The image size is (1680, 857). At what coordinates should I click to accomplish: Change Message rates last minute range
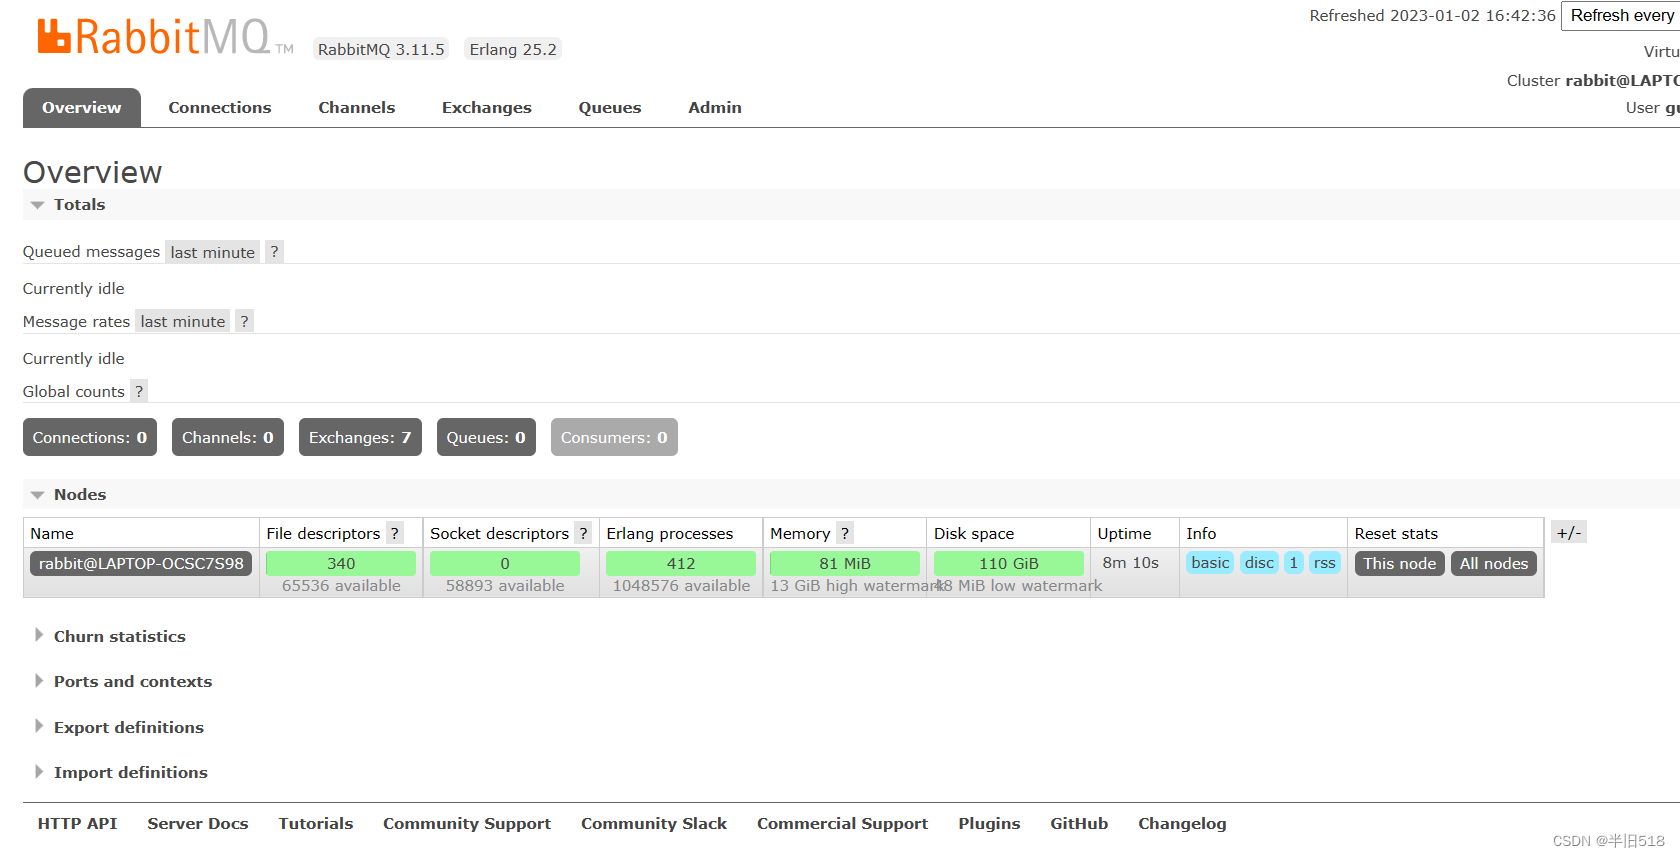pos(183,321)
